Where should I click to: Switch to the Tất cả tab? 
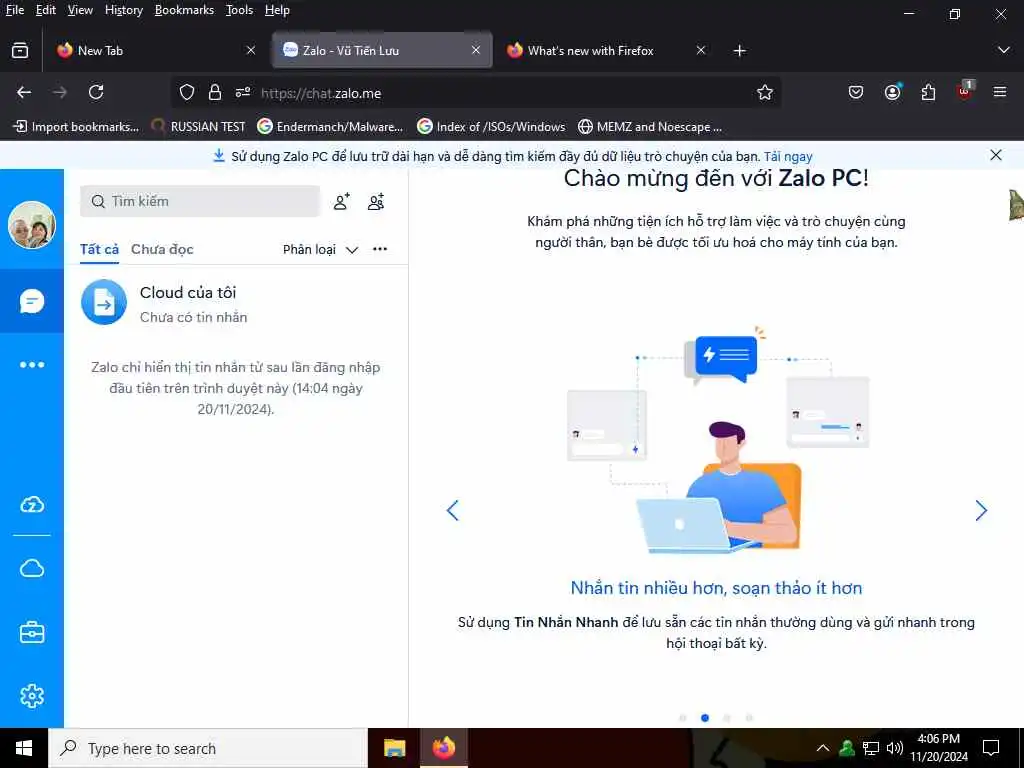click(x=99, y=249)
